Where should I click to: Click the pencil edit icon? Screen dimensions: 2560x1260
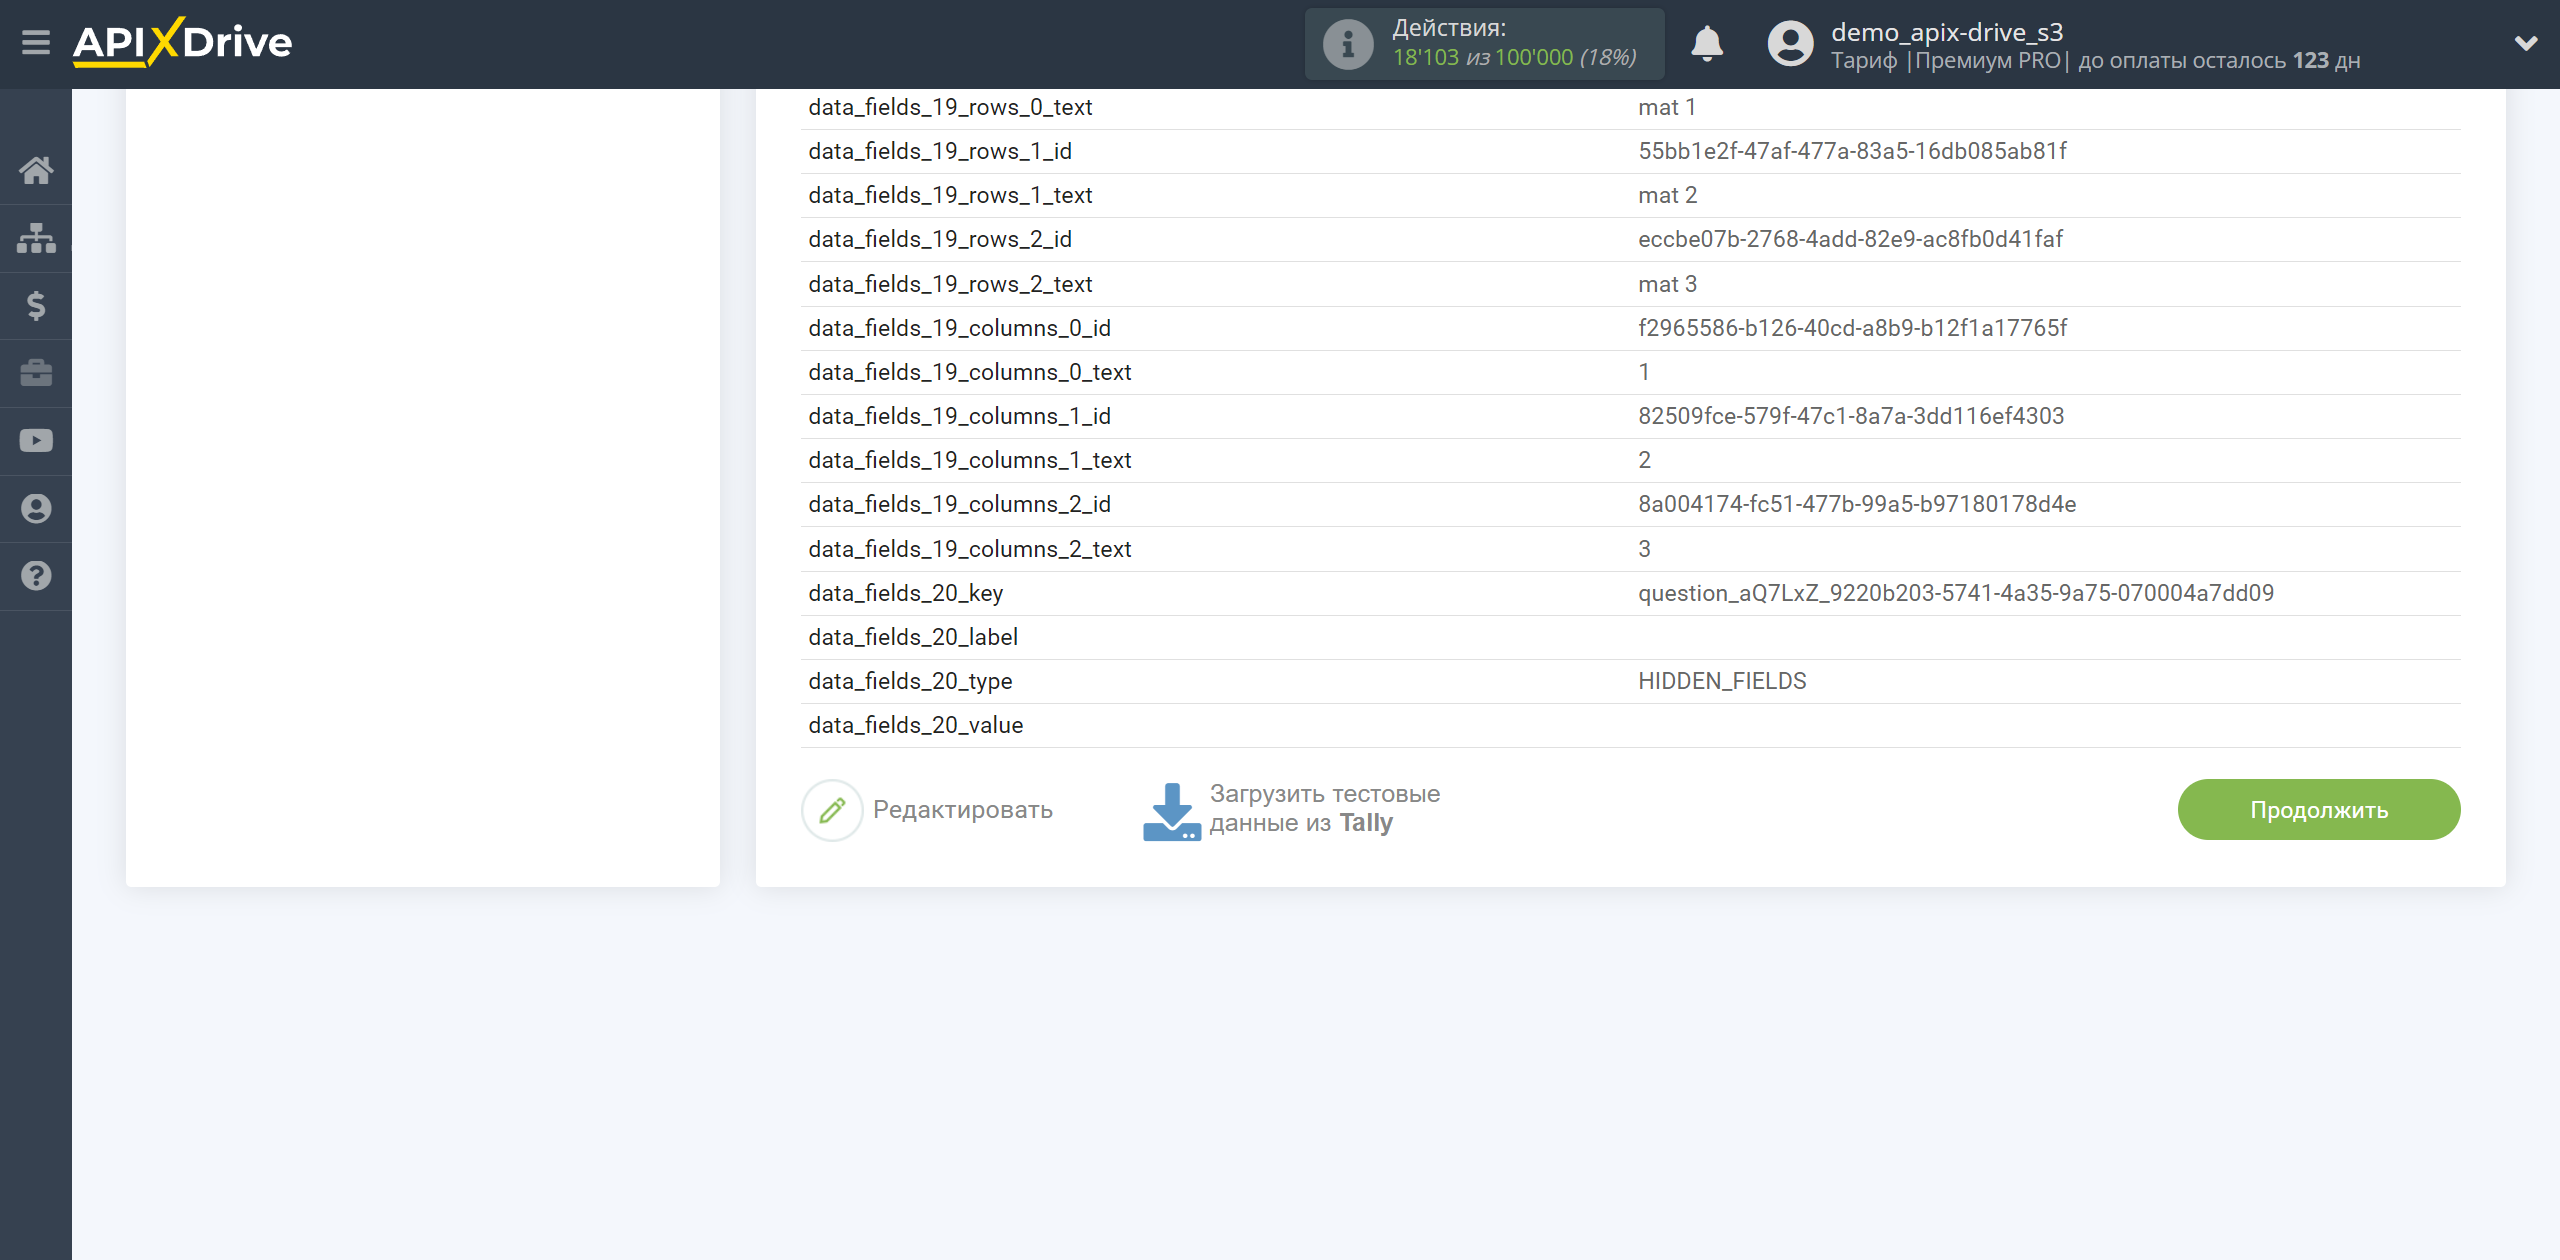[x=832, y=810]
